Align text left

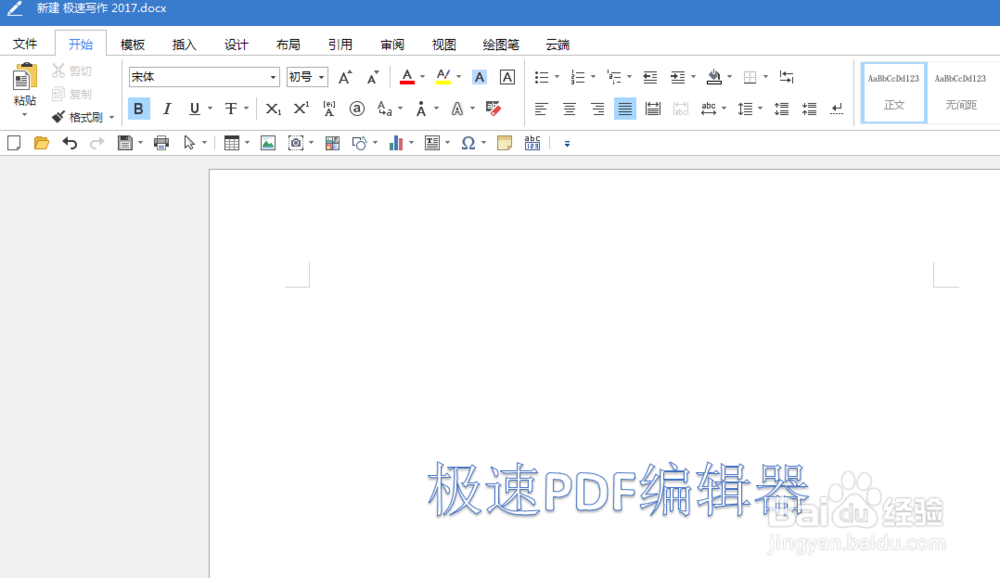(x=541, y=108)
